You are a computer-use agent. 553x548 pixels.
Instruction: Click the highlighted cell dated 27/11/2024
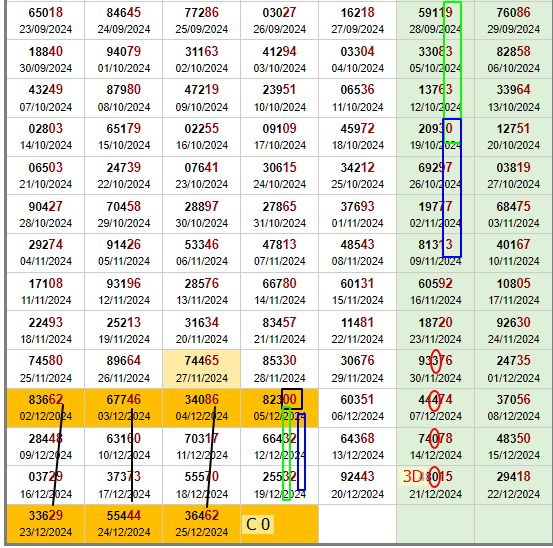201,369
